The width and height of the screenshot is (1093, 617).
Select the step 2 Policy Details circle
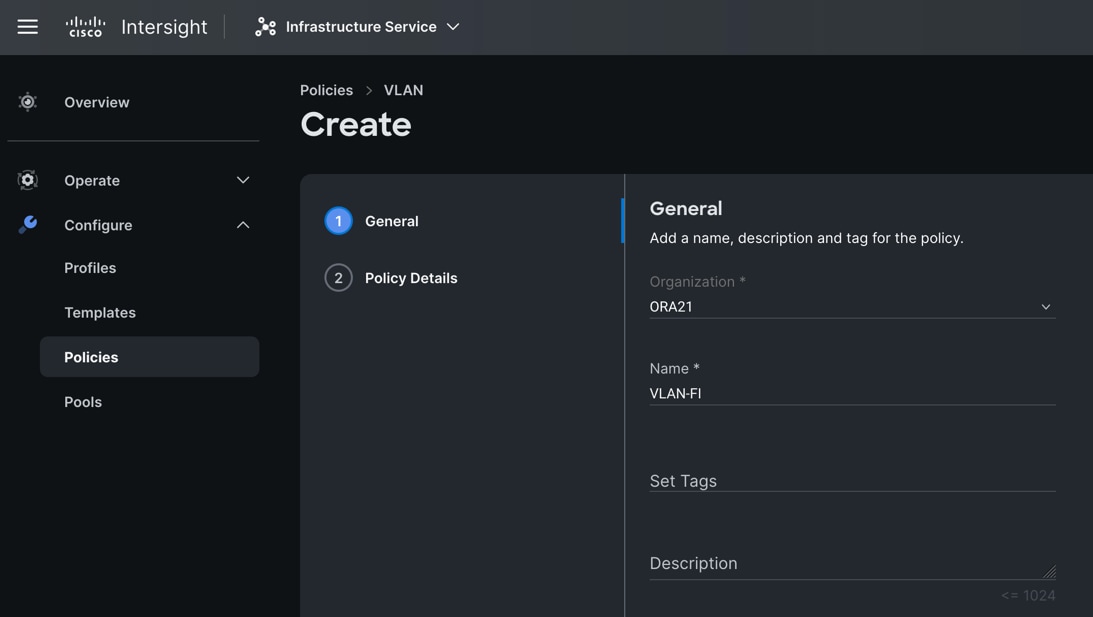coord(338,278)
